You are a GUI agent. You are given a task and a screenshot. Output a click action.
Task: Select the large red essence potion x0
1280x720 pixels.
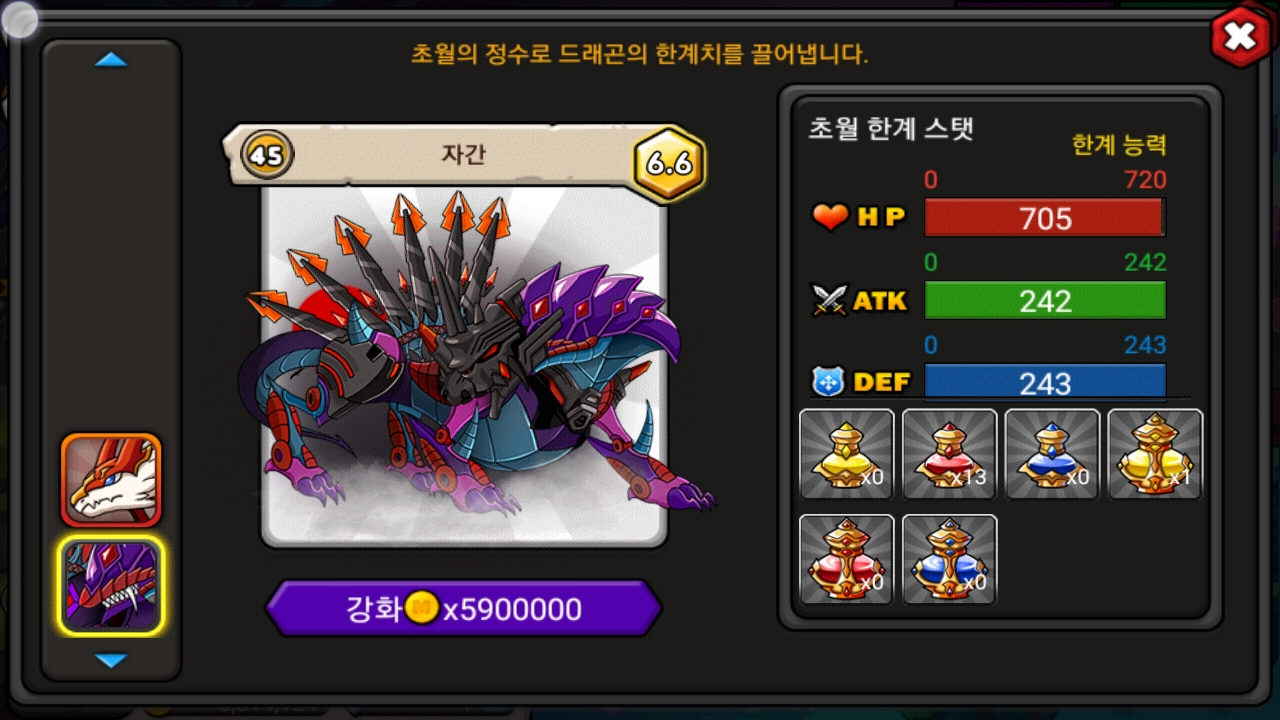(846, 560)
